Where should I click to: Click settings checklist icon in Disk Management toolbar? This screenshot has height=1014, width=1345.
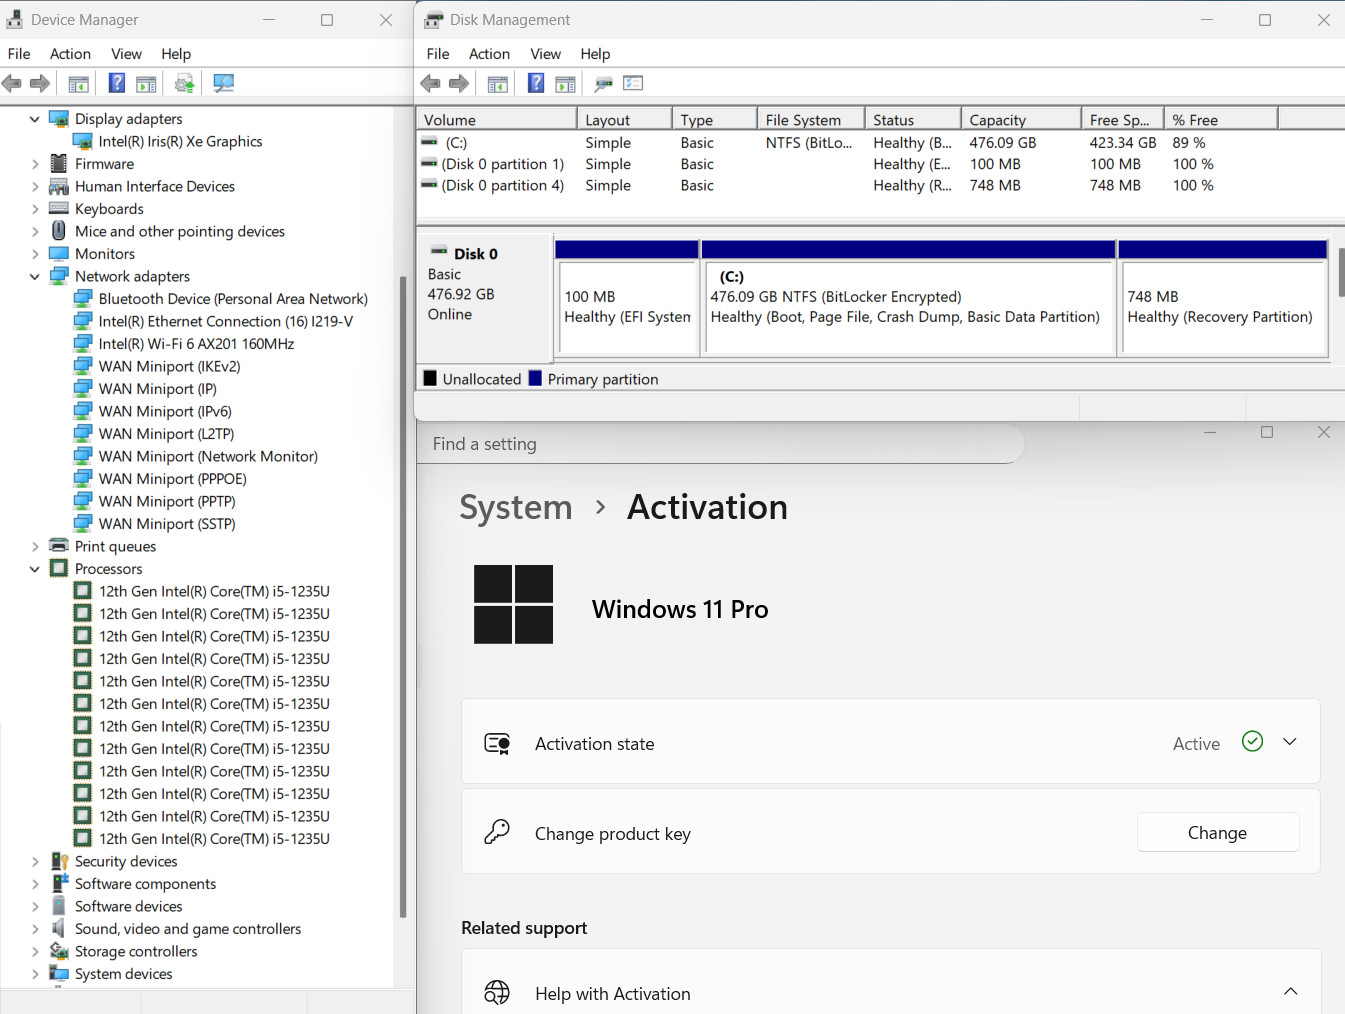pyautogui.click(x=633, y=83)
